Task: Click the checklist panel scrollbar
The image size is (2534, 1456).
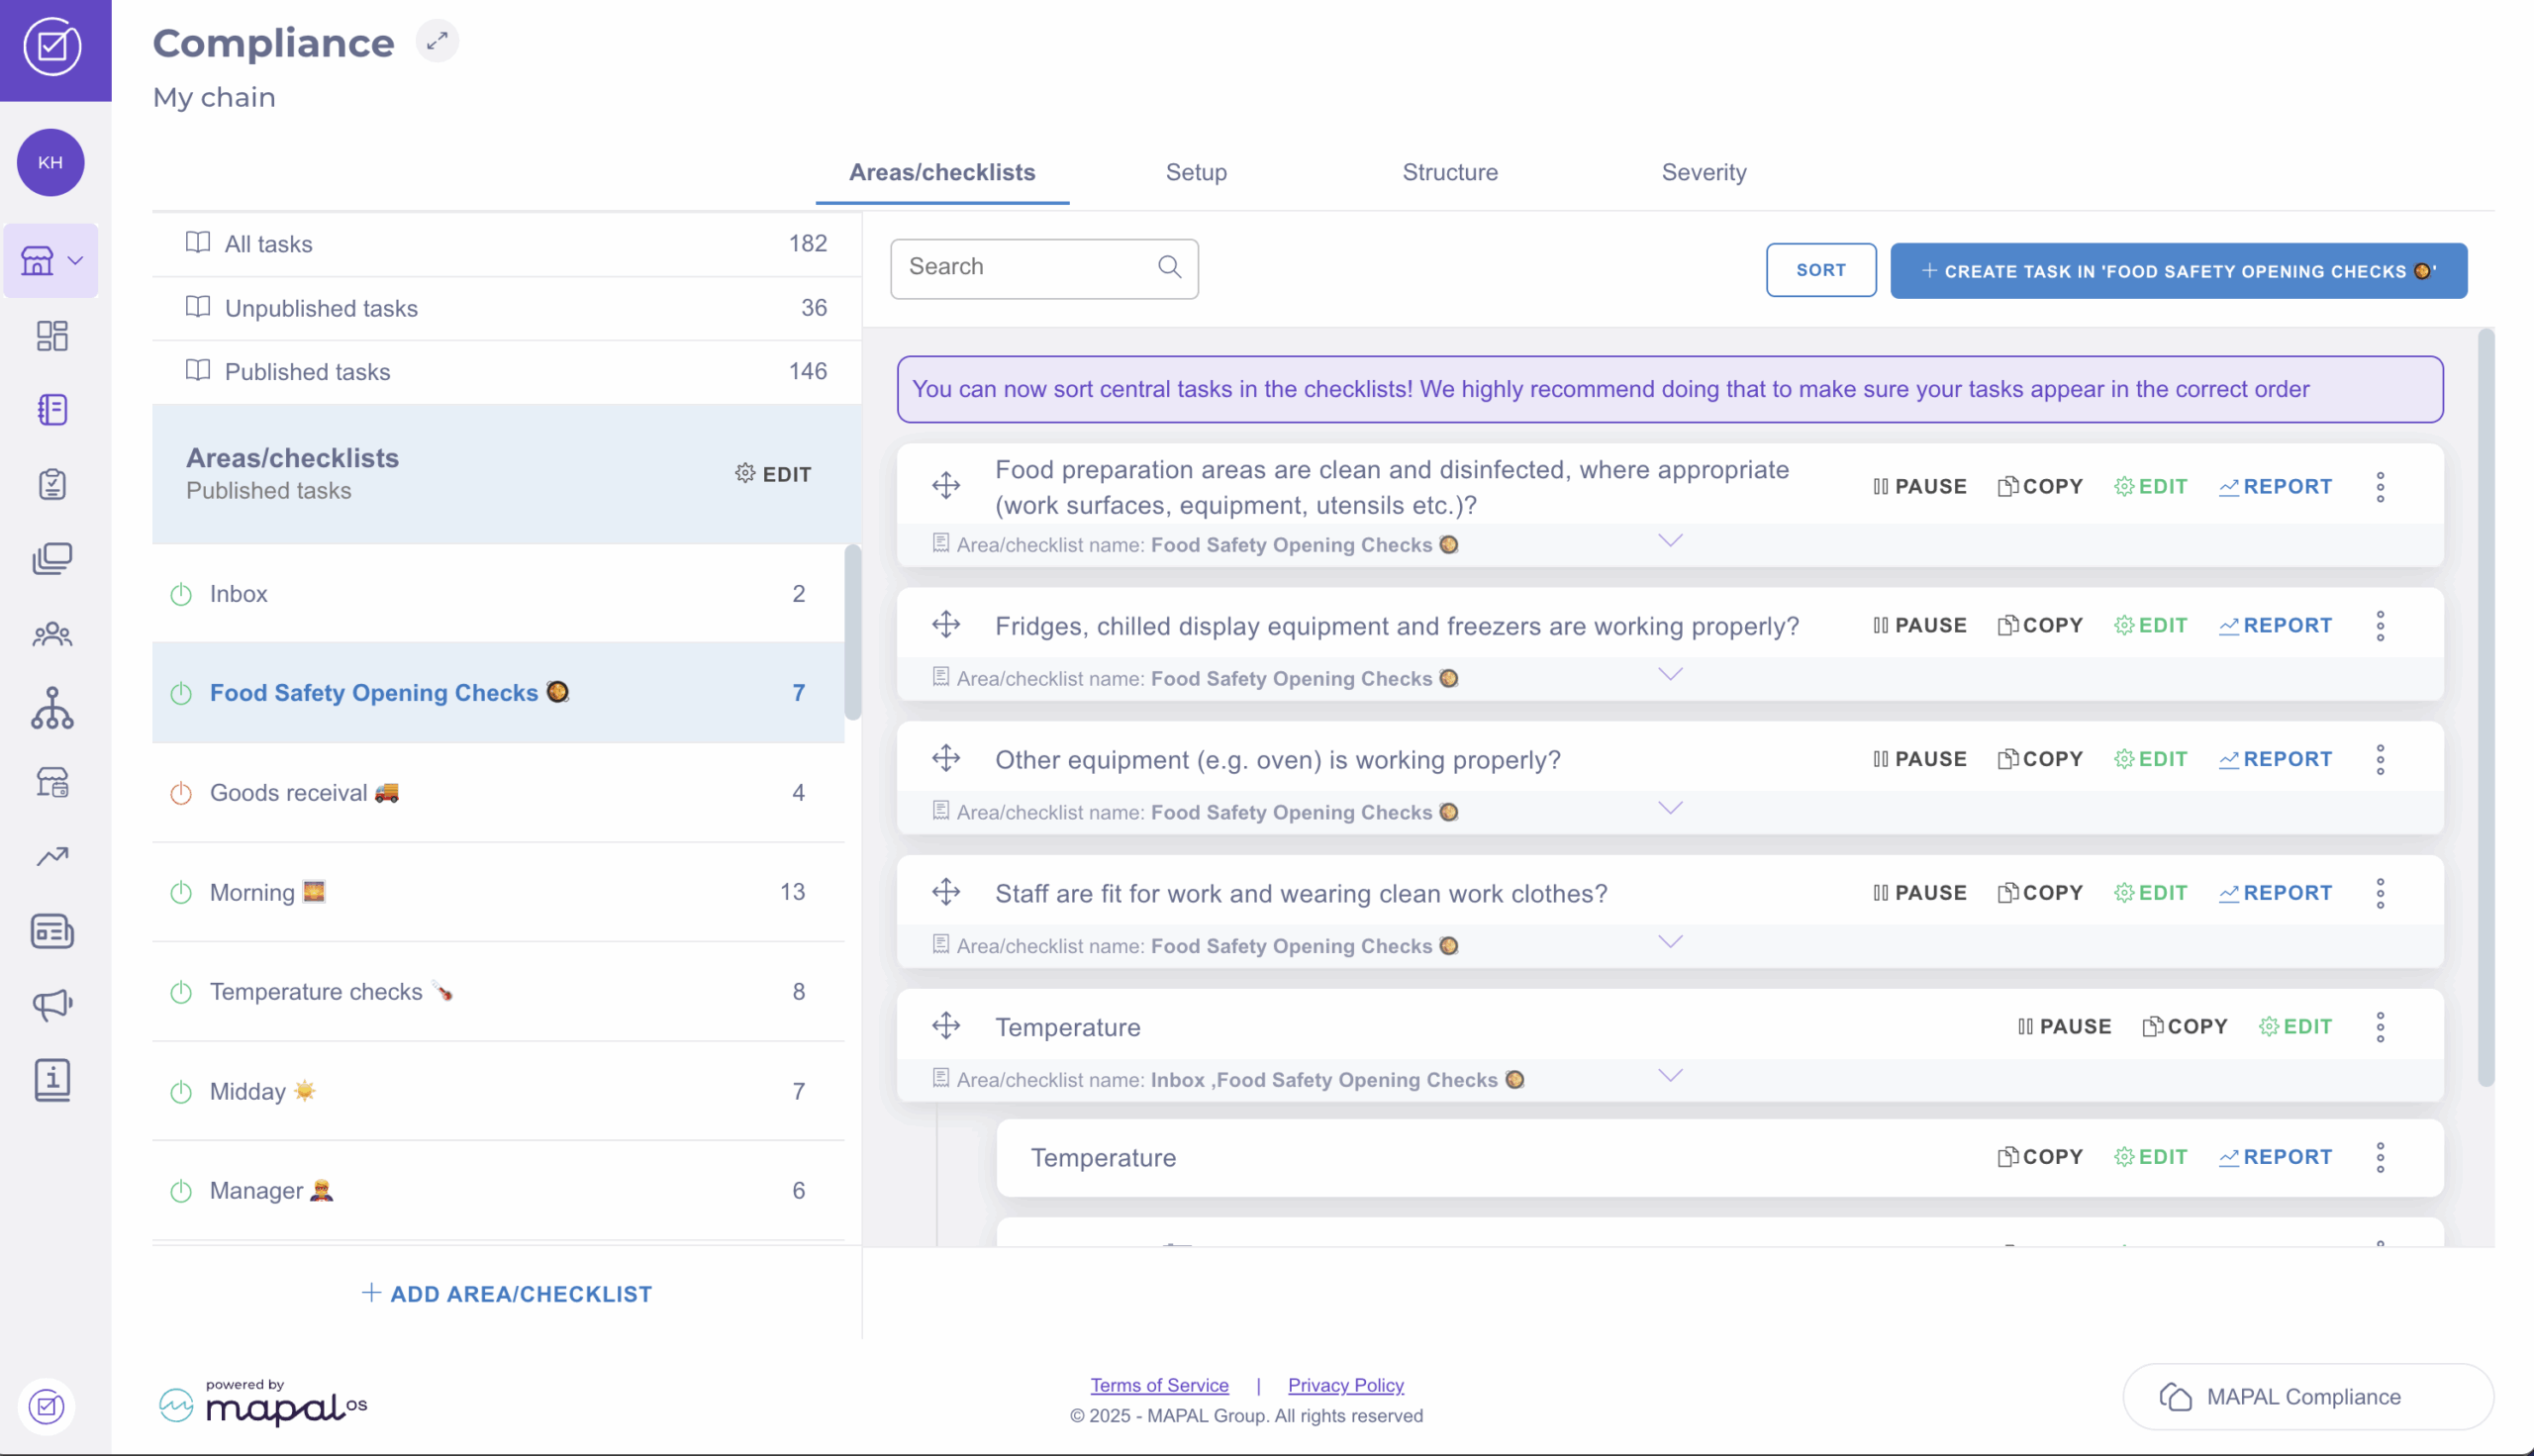Action: tap(852, 632)
